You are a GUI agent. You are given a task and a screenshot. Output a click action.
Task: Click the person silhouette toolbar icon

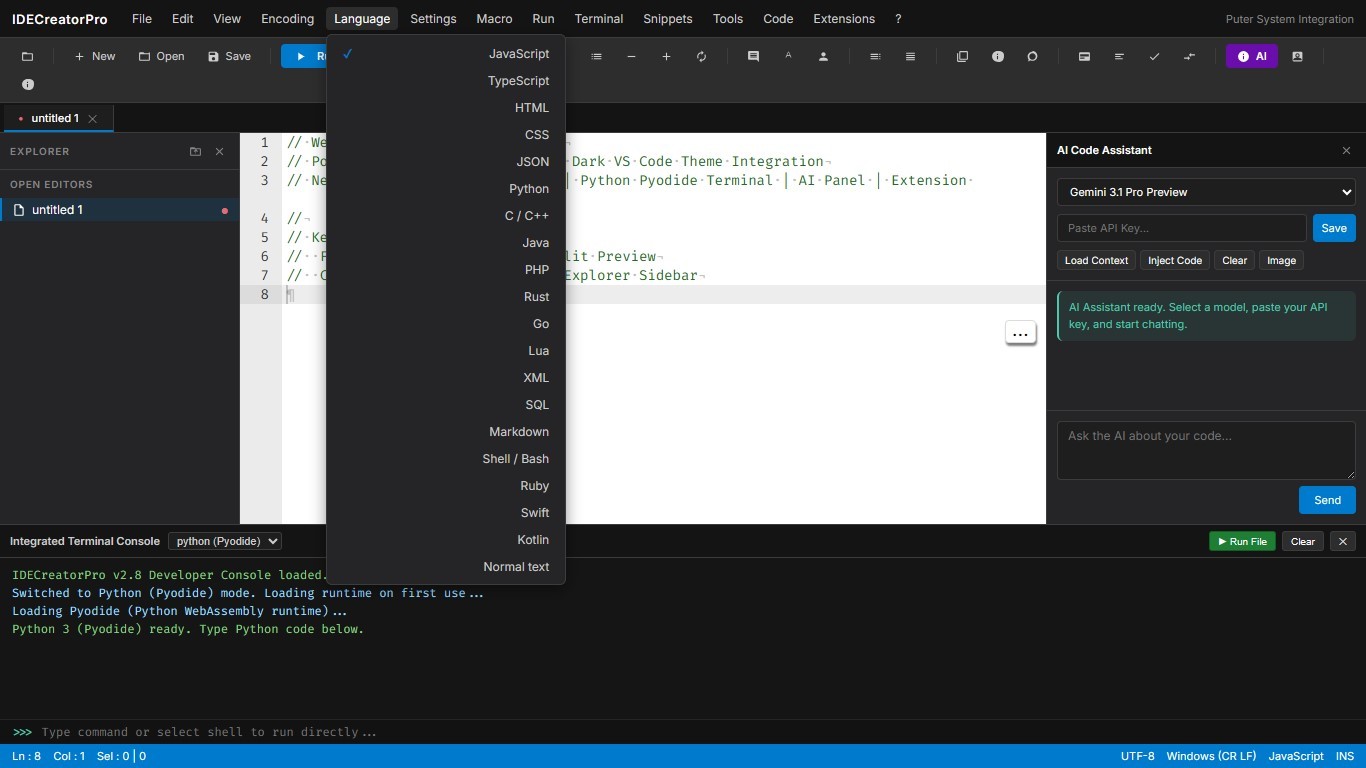point(823,57)
